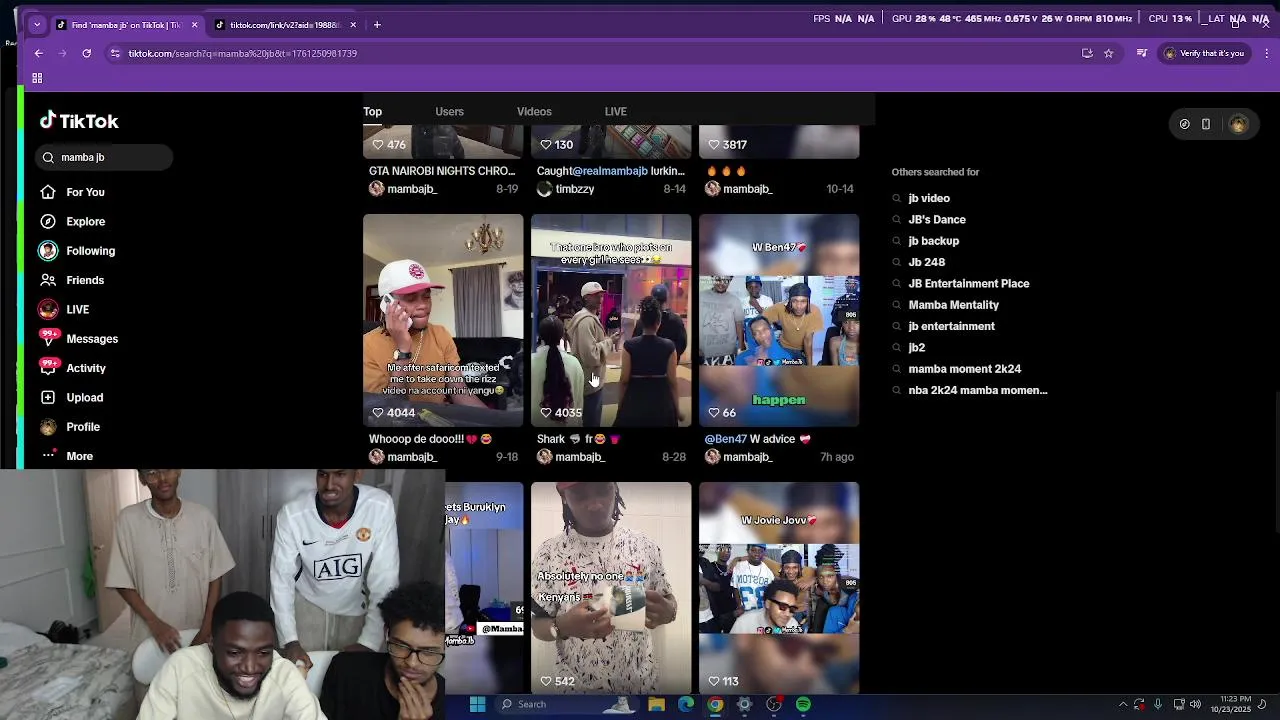Search for suggested term 'jb video'
The width and height of the screenshot is (1280, 720).
(x=929, y=198)
